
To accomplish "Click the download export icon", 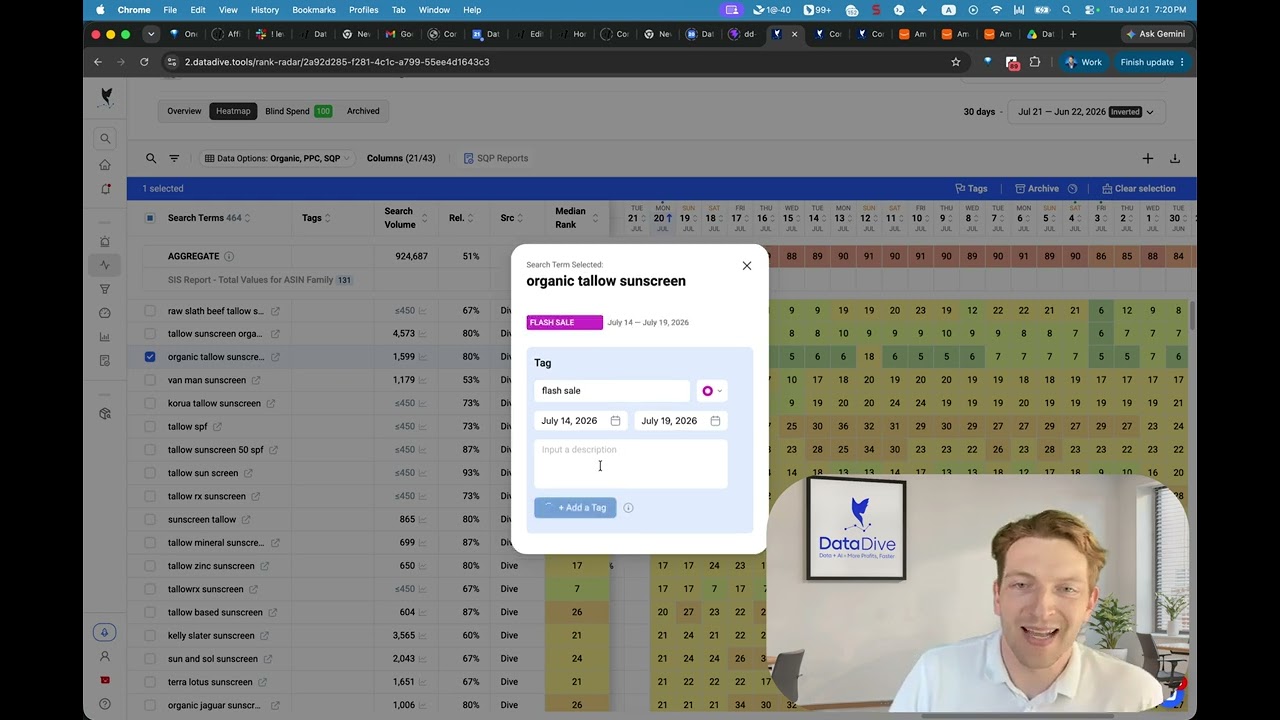I will [1175, 158].
